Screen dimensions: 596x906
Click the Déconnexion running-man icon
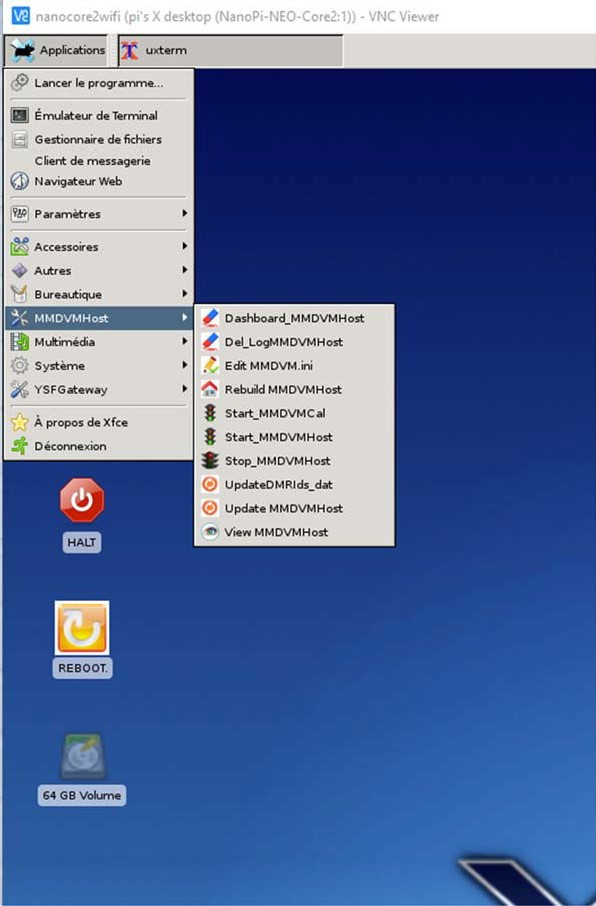pyautogui.click(x=20, y=446)
